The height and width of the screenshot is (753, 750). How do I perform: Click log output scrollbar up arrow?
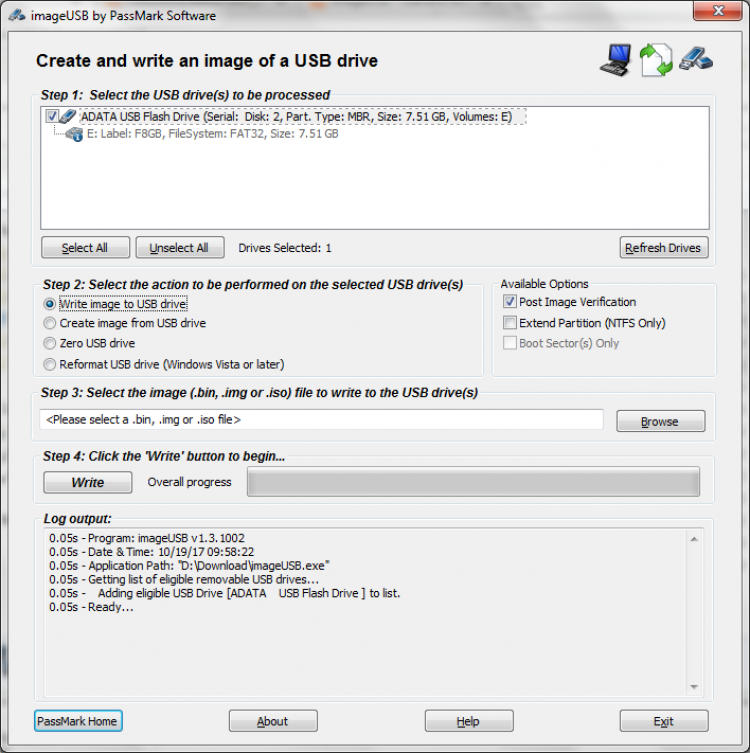tap(694, 539)
